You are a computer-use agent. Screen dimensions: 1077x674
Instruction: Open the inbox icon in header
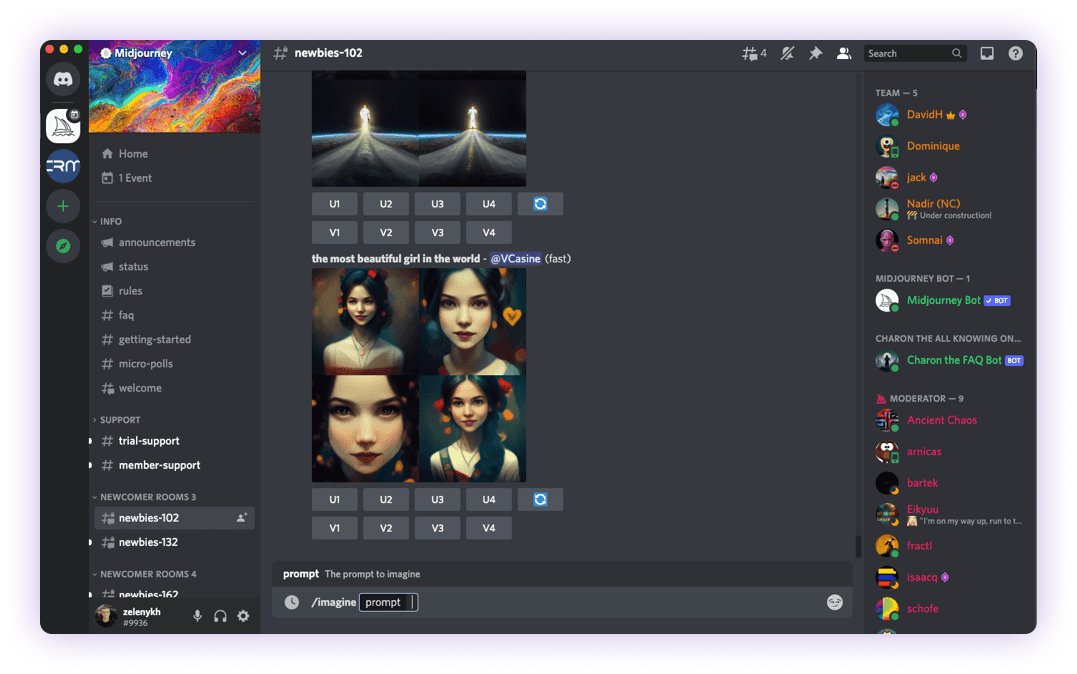(987, 54)
